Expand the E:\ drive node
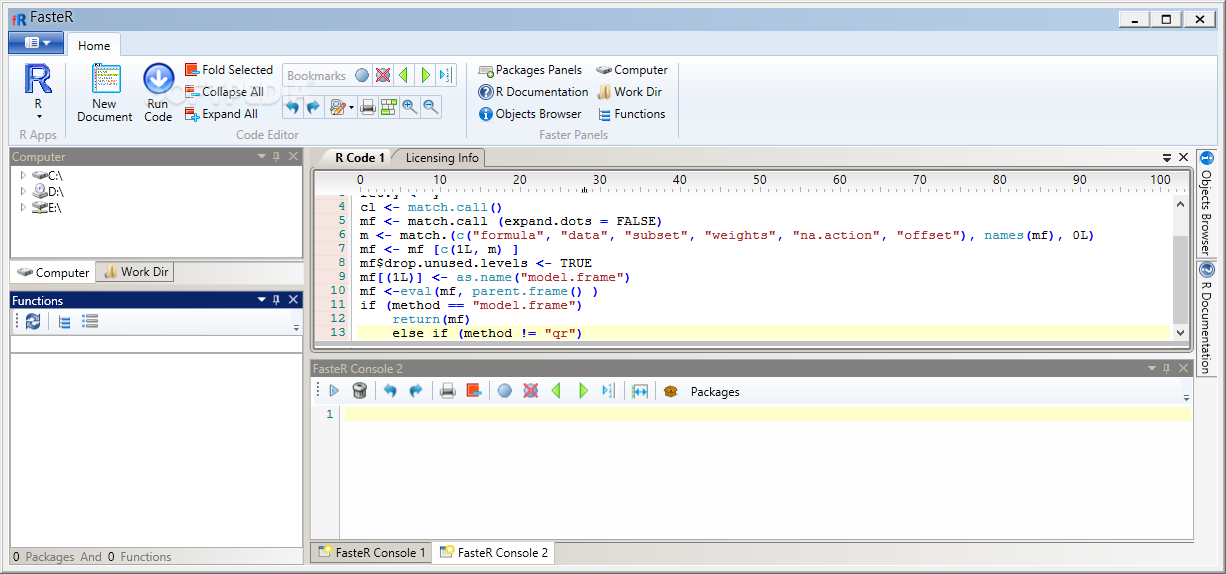Image resolution: width=1226 pixels, height=574 pixels. coord(23,207)
